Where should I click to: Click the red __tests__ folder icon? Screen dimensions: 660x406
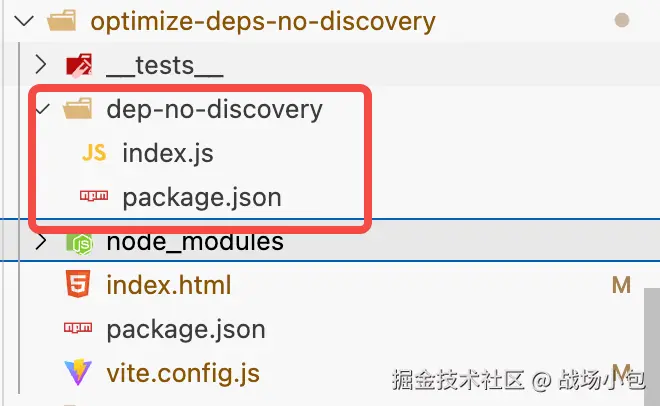tap(78, 66)
